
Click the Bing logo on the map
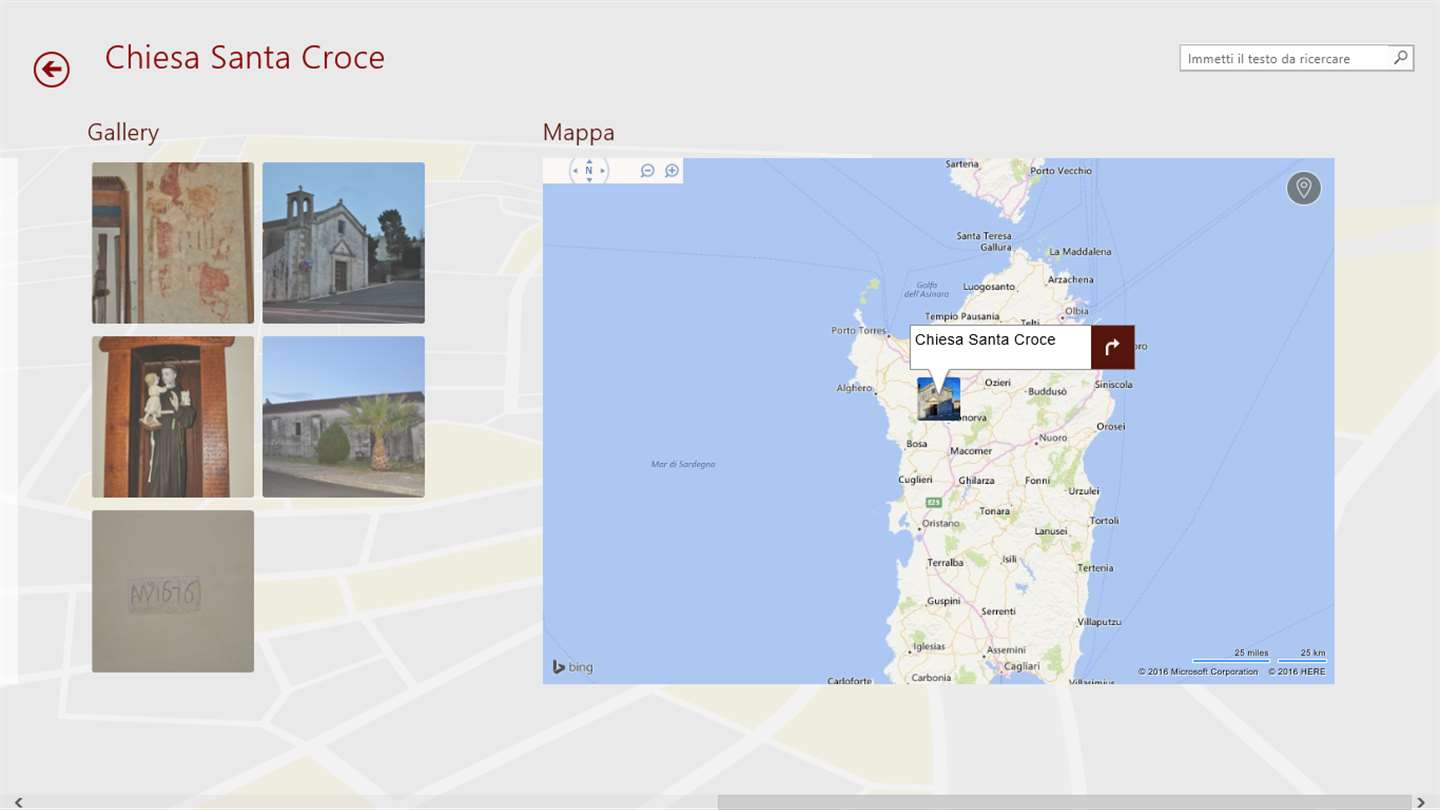[x=573, y=667]
